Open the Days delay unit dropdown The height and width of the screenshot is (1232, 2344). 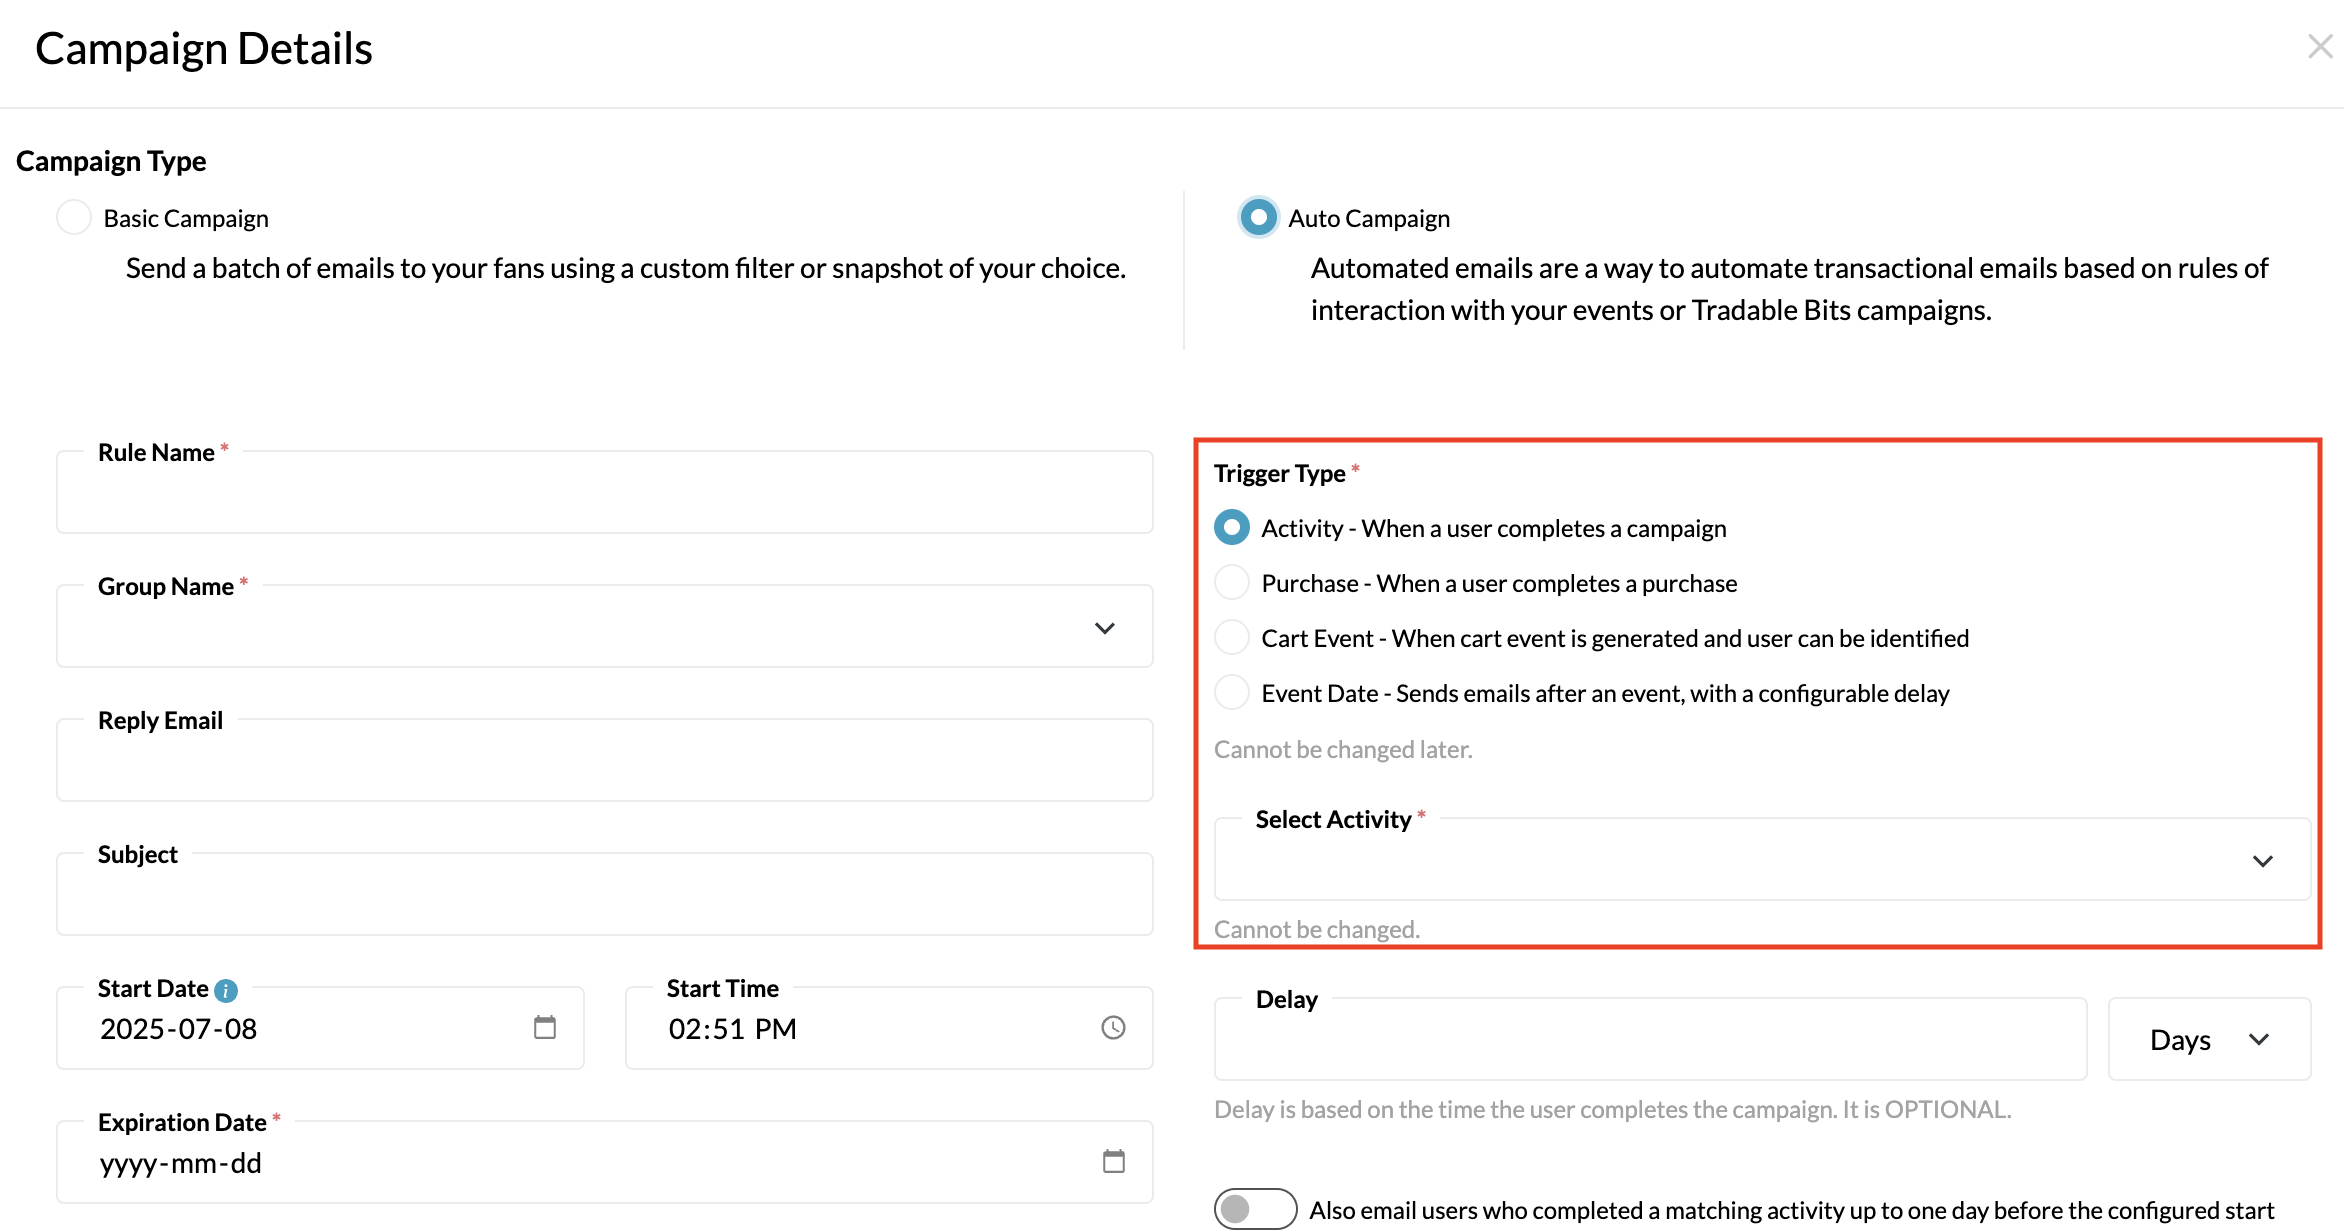(x=2209, y=1039)
